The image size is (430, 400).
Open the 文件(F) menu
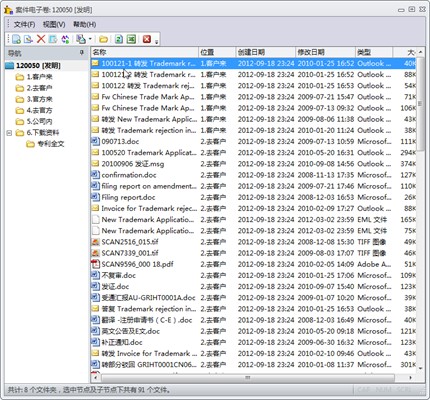tap(24, 25)
